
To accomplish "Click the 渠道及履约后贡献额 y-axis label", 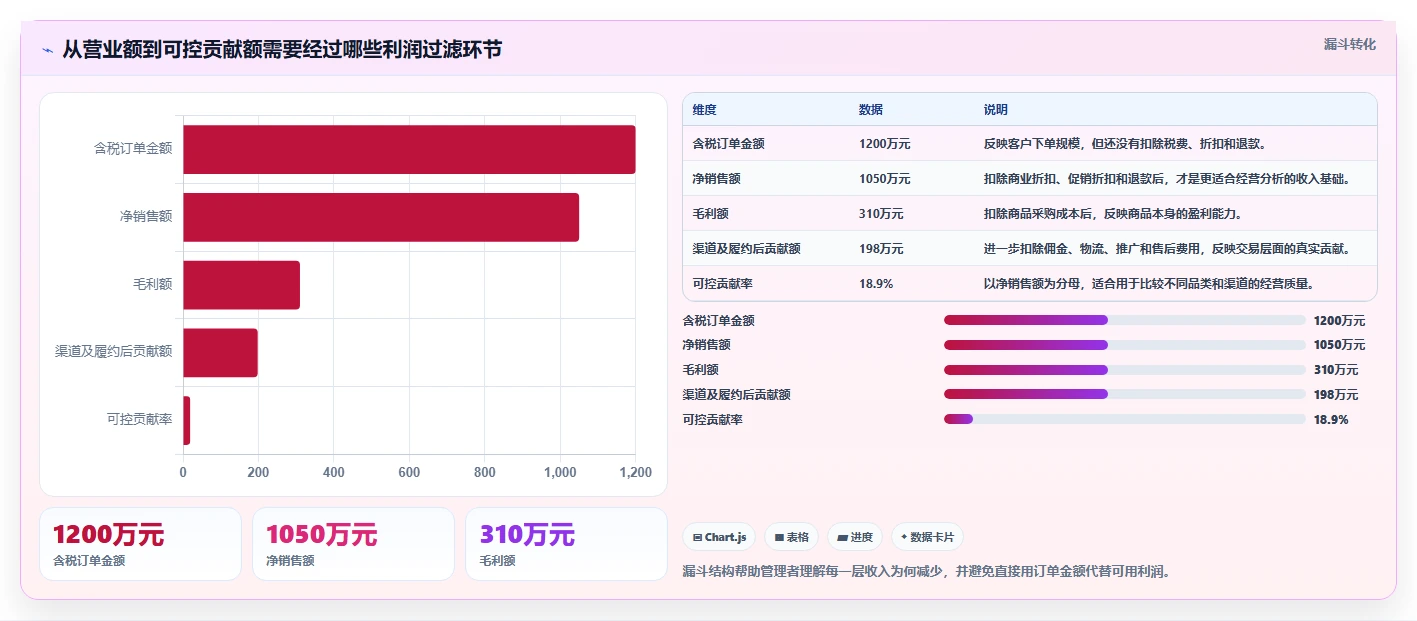I will click(114, 352).
